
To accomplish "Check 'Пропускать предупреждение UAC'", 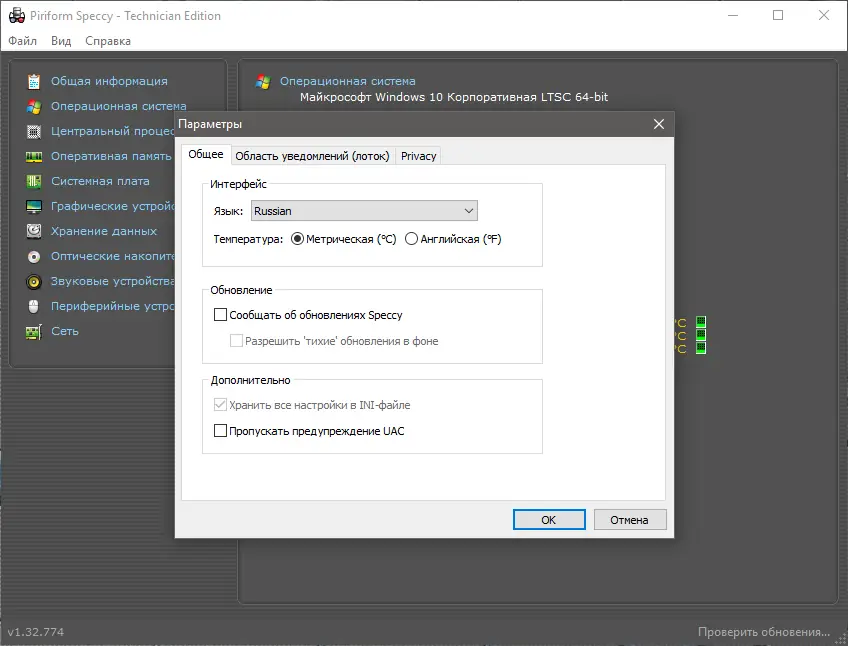I will point(223,430).
